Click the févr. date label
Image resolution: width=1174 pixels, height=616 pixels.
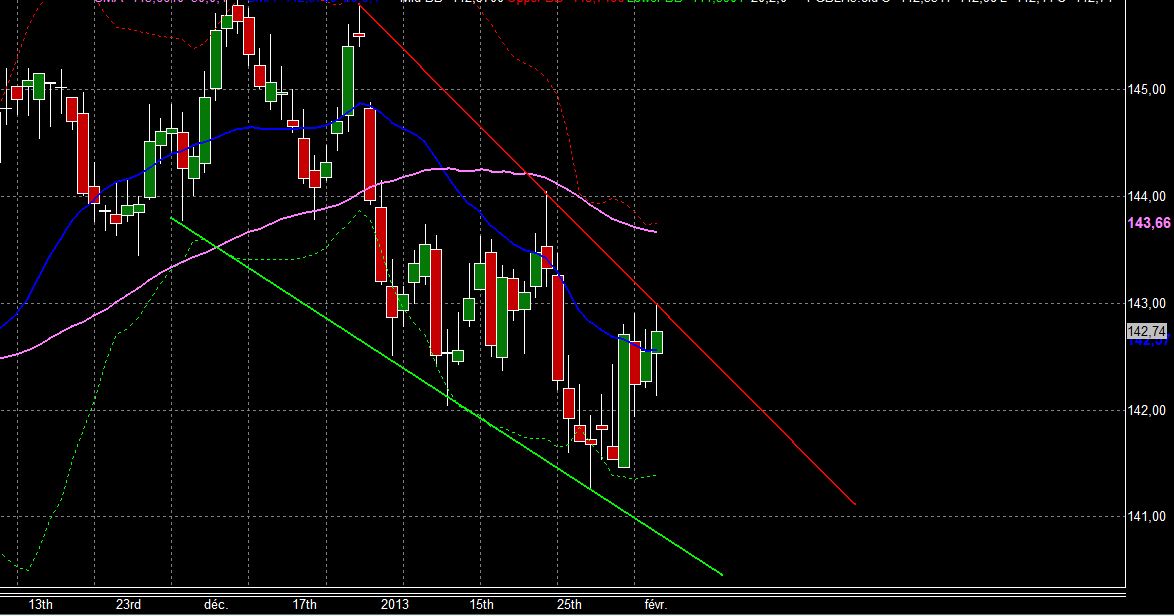tap(656, 604)
